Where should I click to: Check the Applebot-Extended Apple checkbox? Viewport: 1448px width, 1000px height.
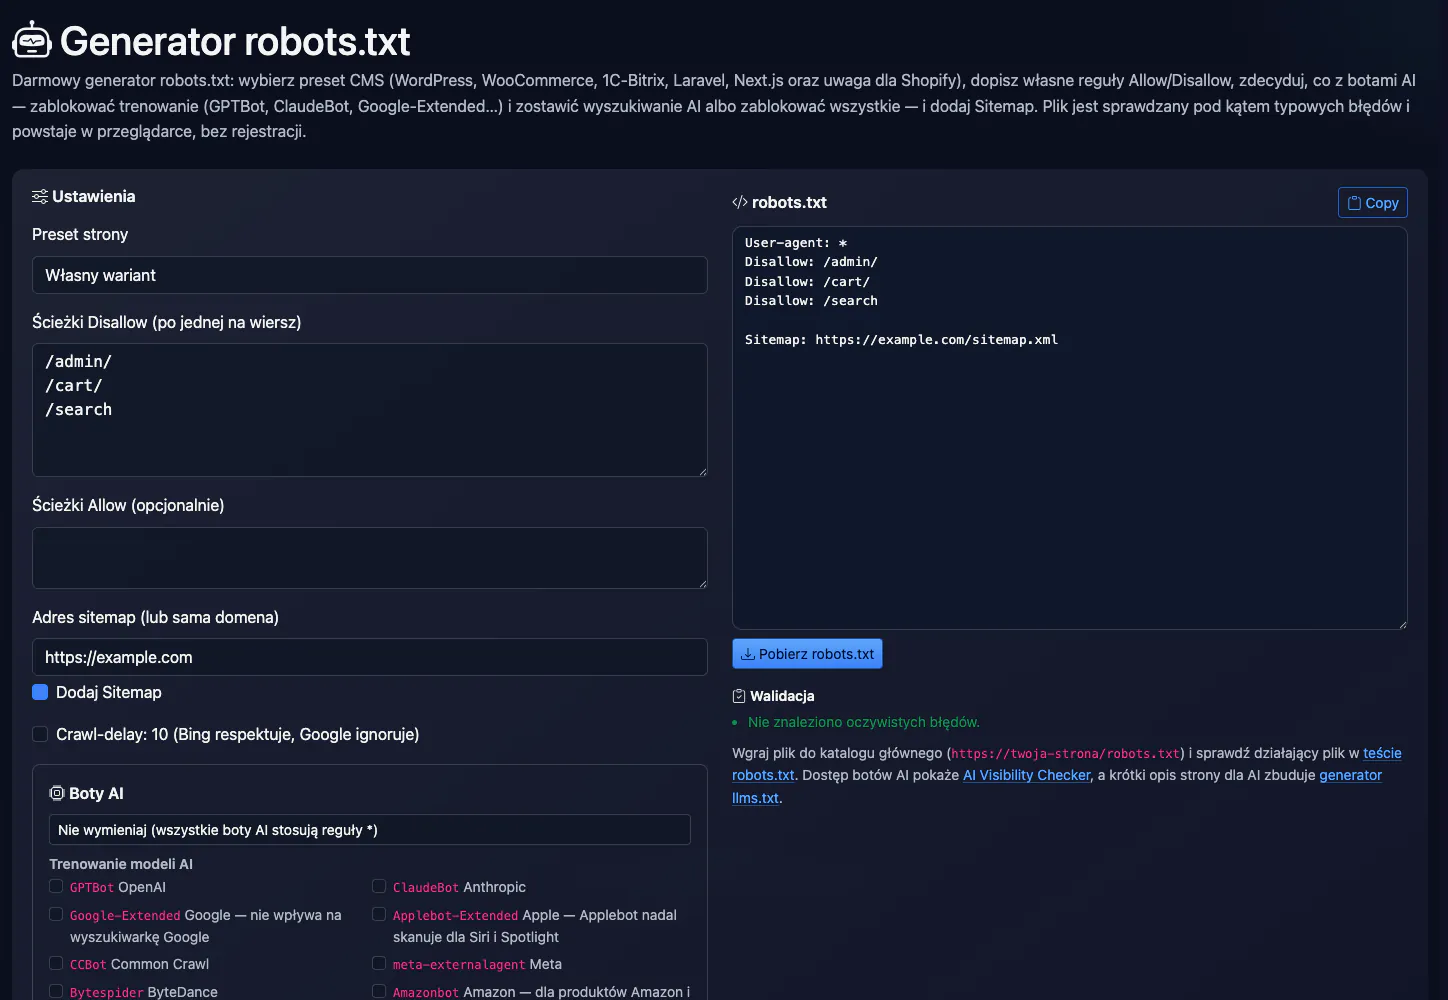379,914
